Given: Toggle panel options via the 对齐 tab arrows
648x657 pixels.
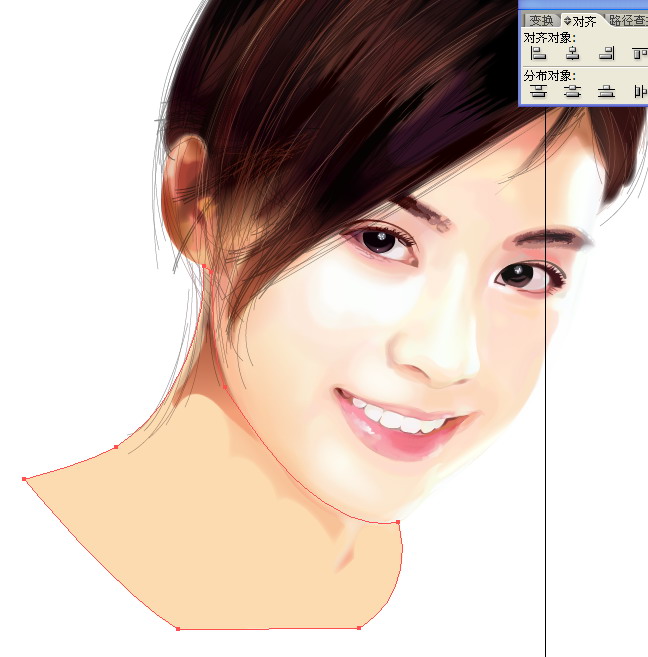Looking at the screenshot, I should click(x=567, y=20).
